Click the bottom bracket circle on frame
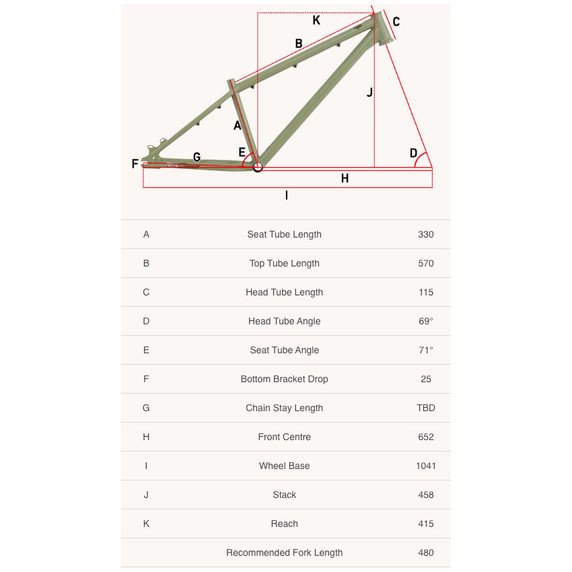 [258, 167]
